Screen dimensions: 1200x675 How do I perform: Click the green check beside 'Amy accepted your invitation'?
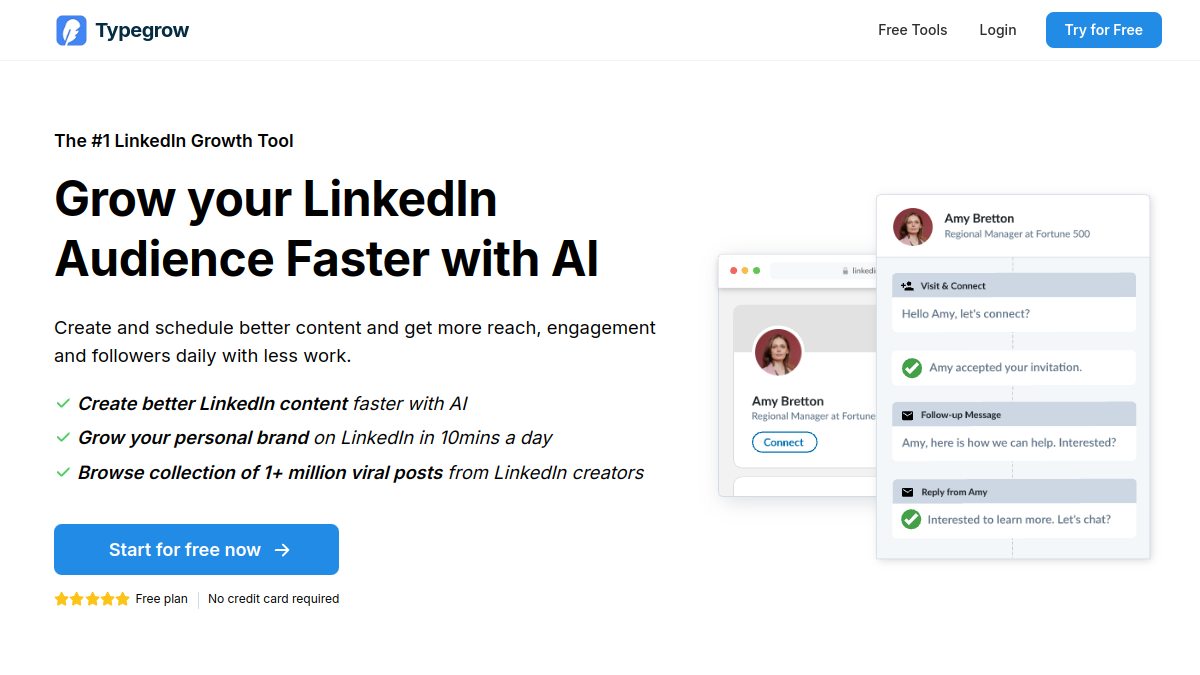[x=912, y=368]
